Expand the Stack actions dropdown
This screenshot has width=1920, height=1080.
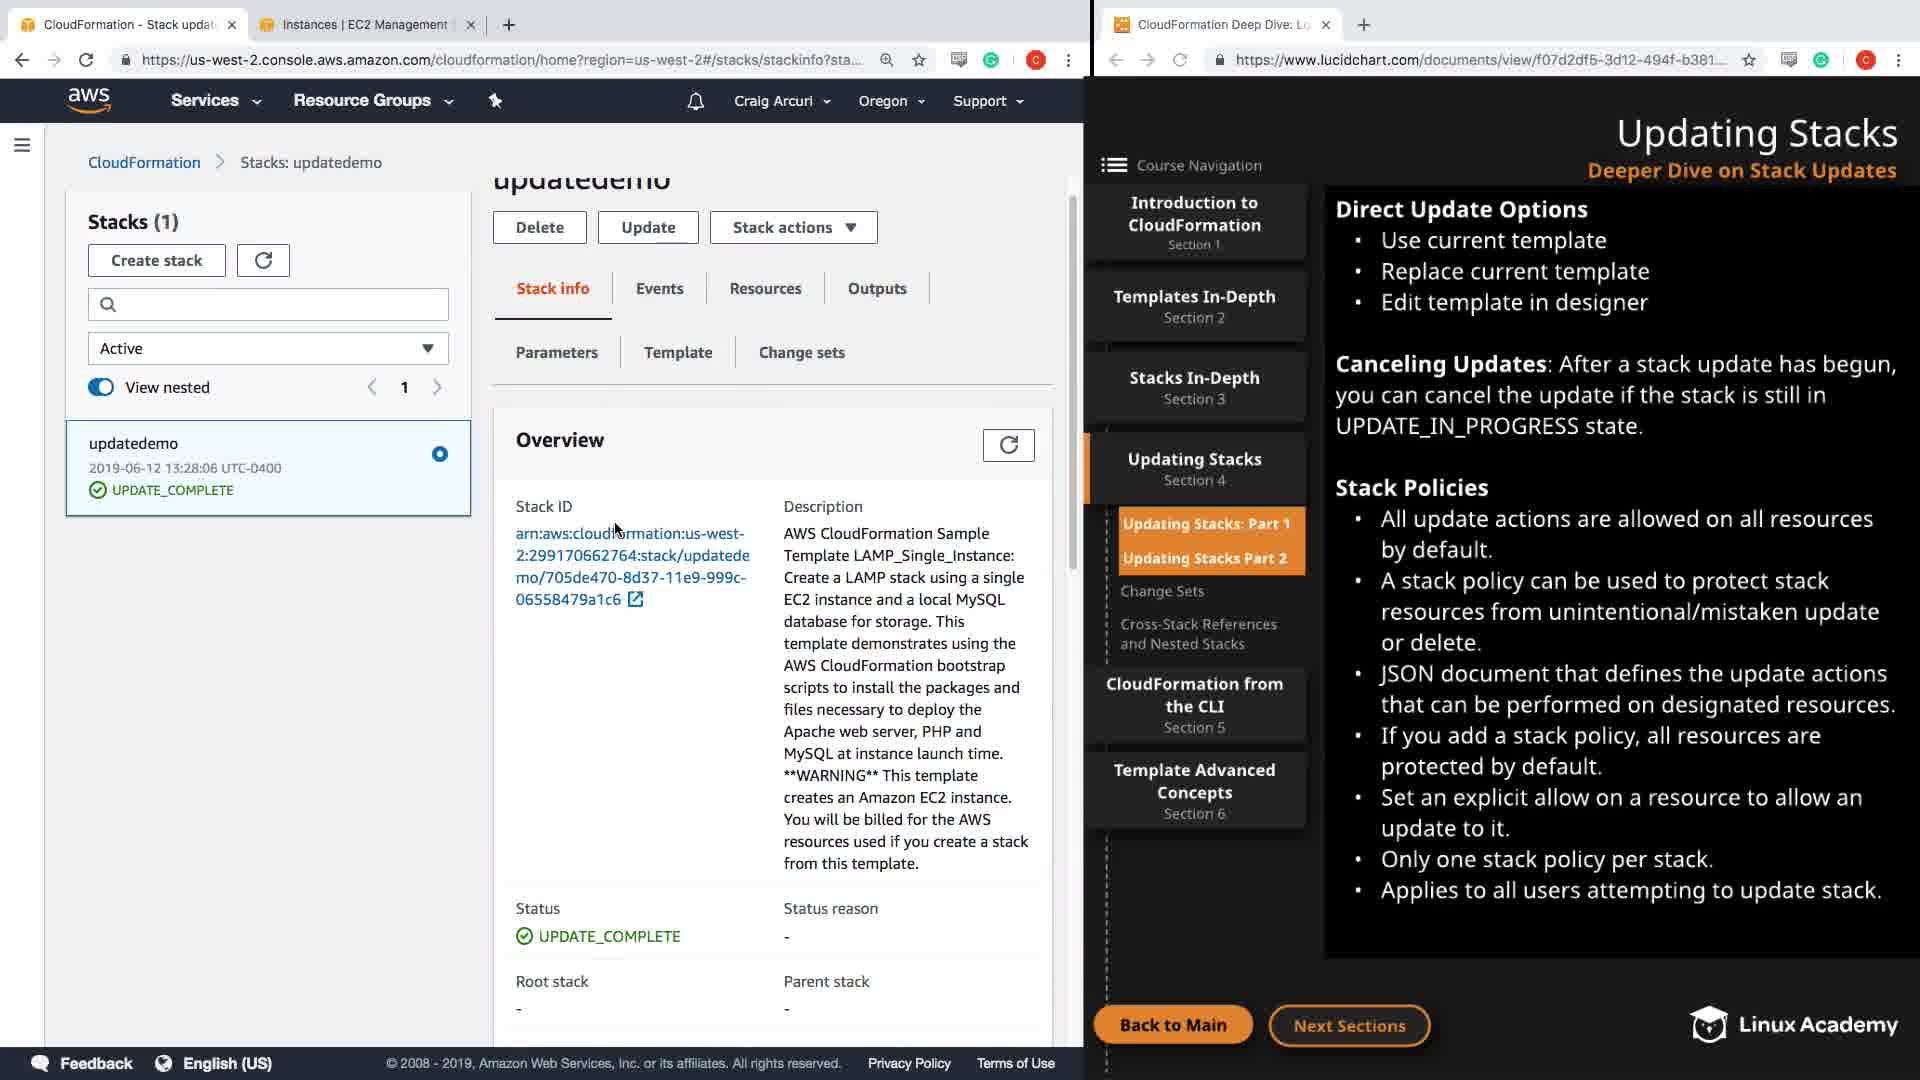[793, 227]
